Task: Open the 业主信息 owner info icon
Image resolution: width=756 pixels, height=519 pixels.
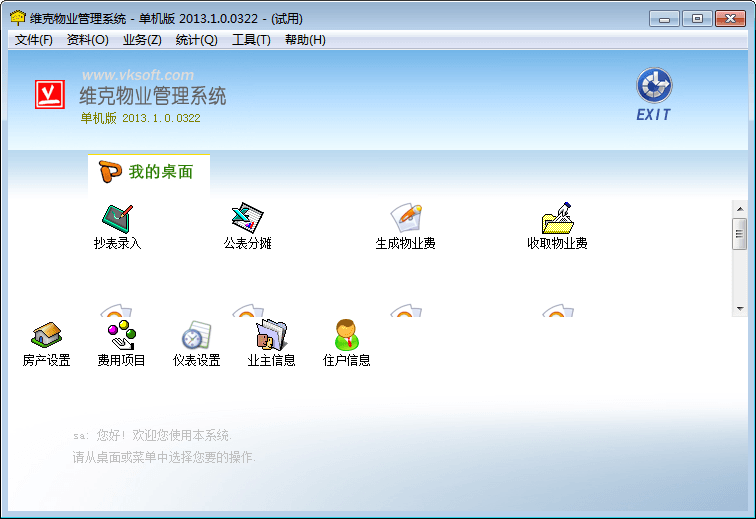Action: [x=271, y=336]
